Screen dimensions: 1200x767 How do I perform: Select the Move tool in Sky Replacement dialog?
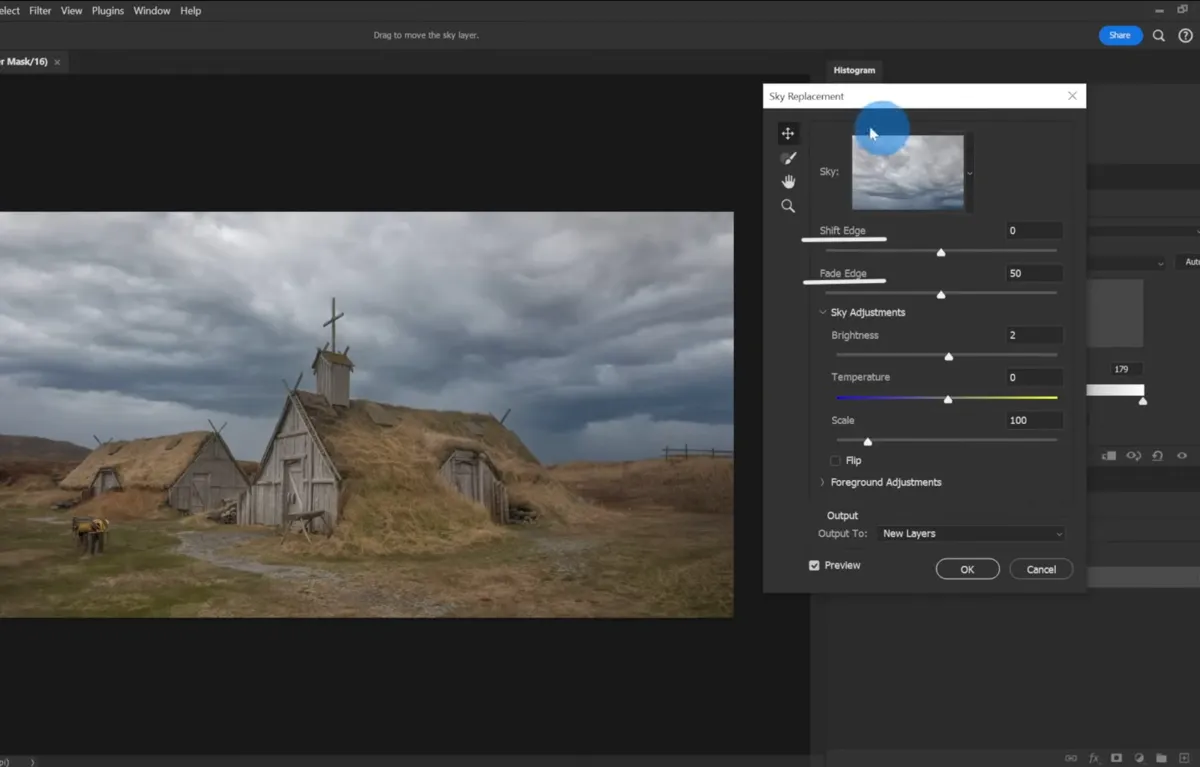(788, 133)
